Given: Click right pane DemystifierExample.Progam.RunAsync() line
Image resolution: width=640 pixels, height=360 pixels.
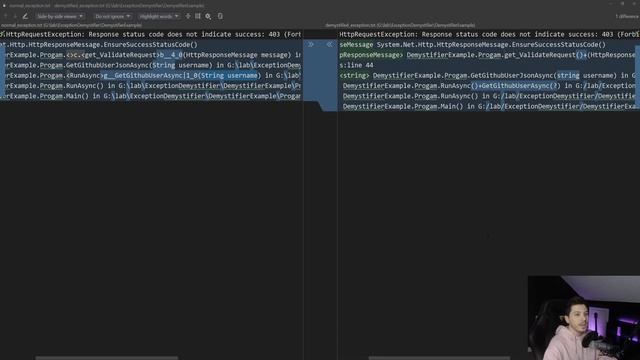Looking at the screenshot, I should (x=489, y=96).
